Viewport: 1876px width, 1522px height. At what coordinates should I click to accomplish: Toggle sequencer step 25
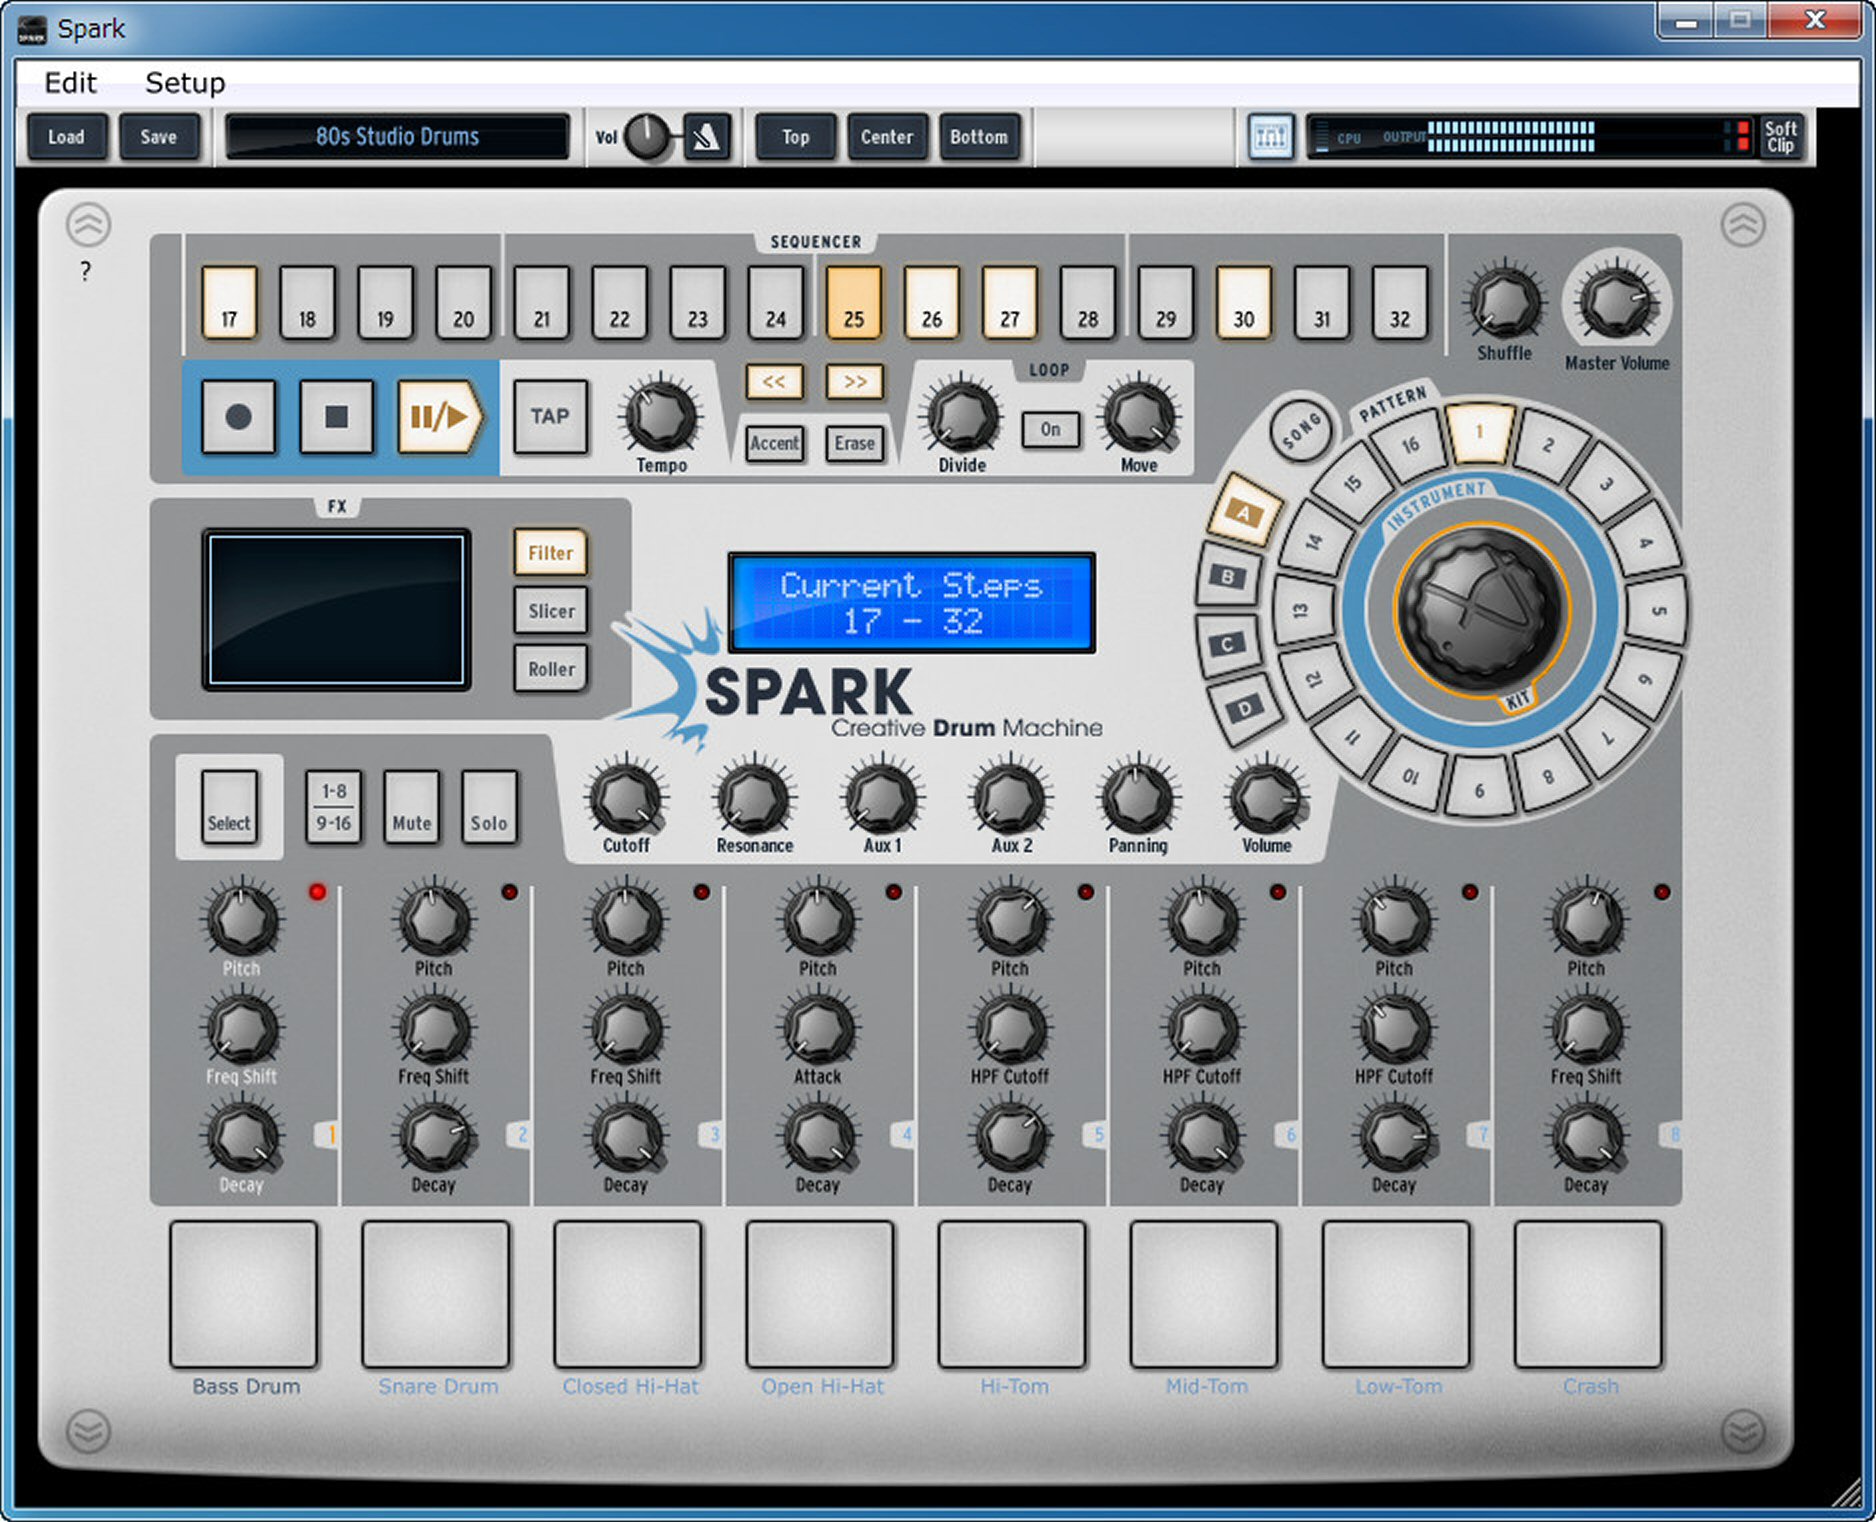click(853, 302)
